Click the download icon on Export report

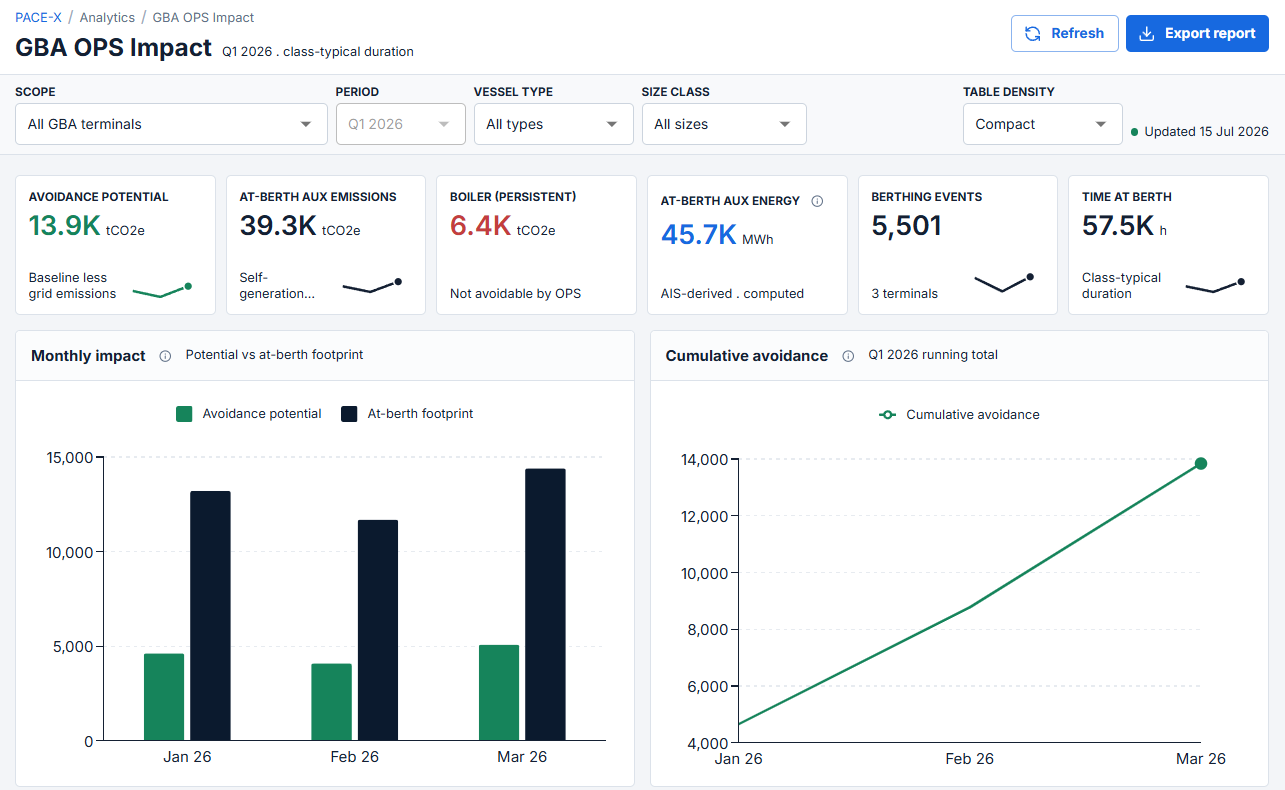[1147, 33]
